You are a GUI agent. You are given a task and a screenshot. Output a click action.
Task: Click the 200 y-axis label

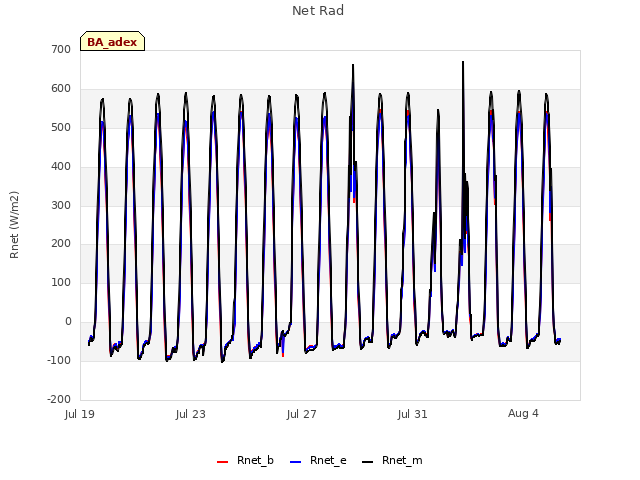[61, 244]
